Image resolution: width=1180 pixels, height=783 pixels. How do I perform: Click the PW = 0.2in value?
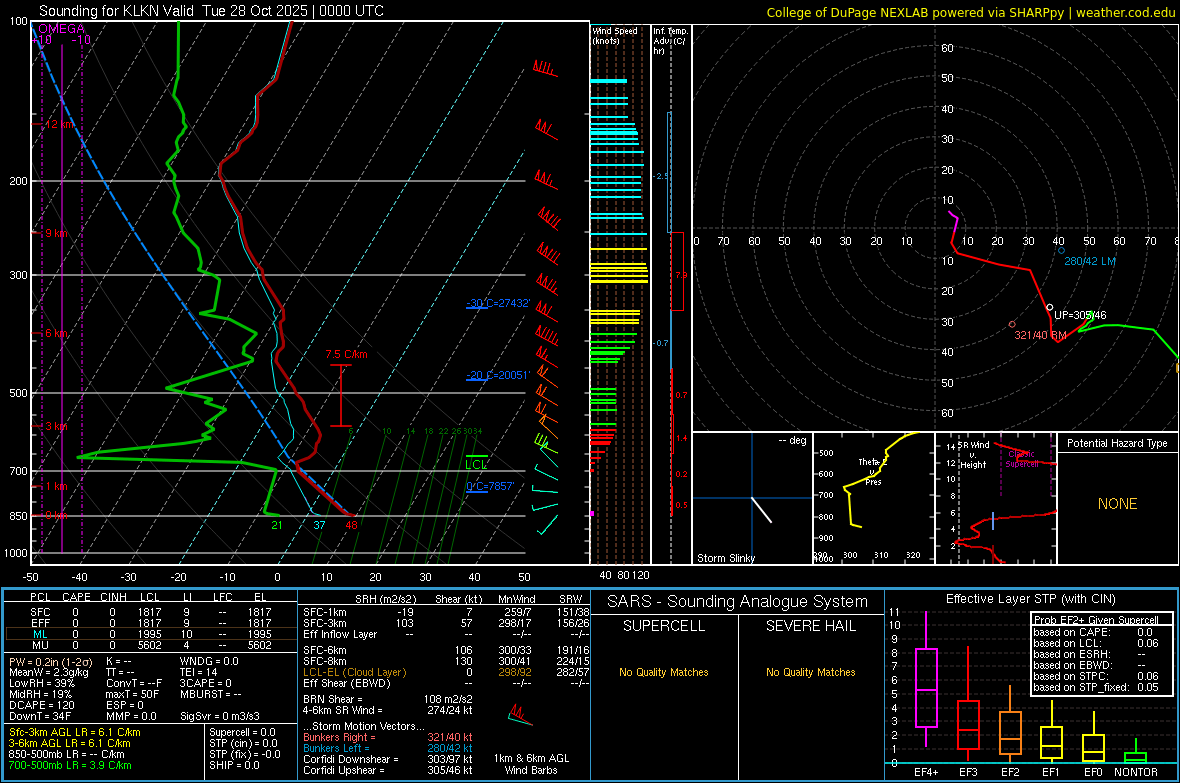click(x=50, y=662)
